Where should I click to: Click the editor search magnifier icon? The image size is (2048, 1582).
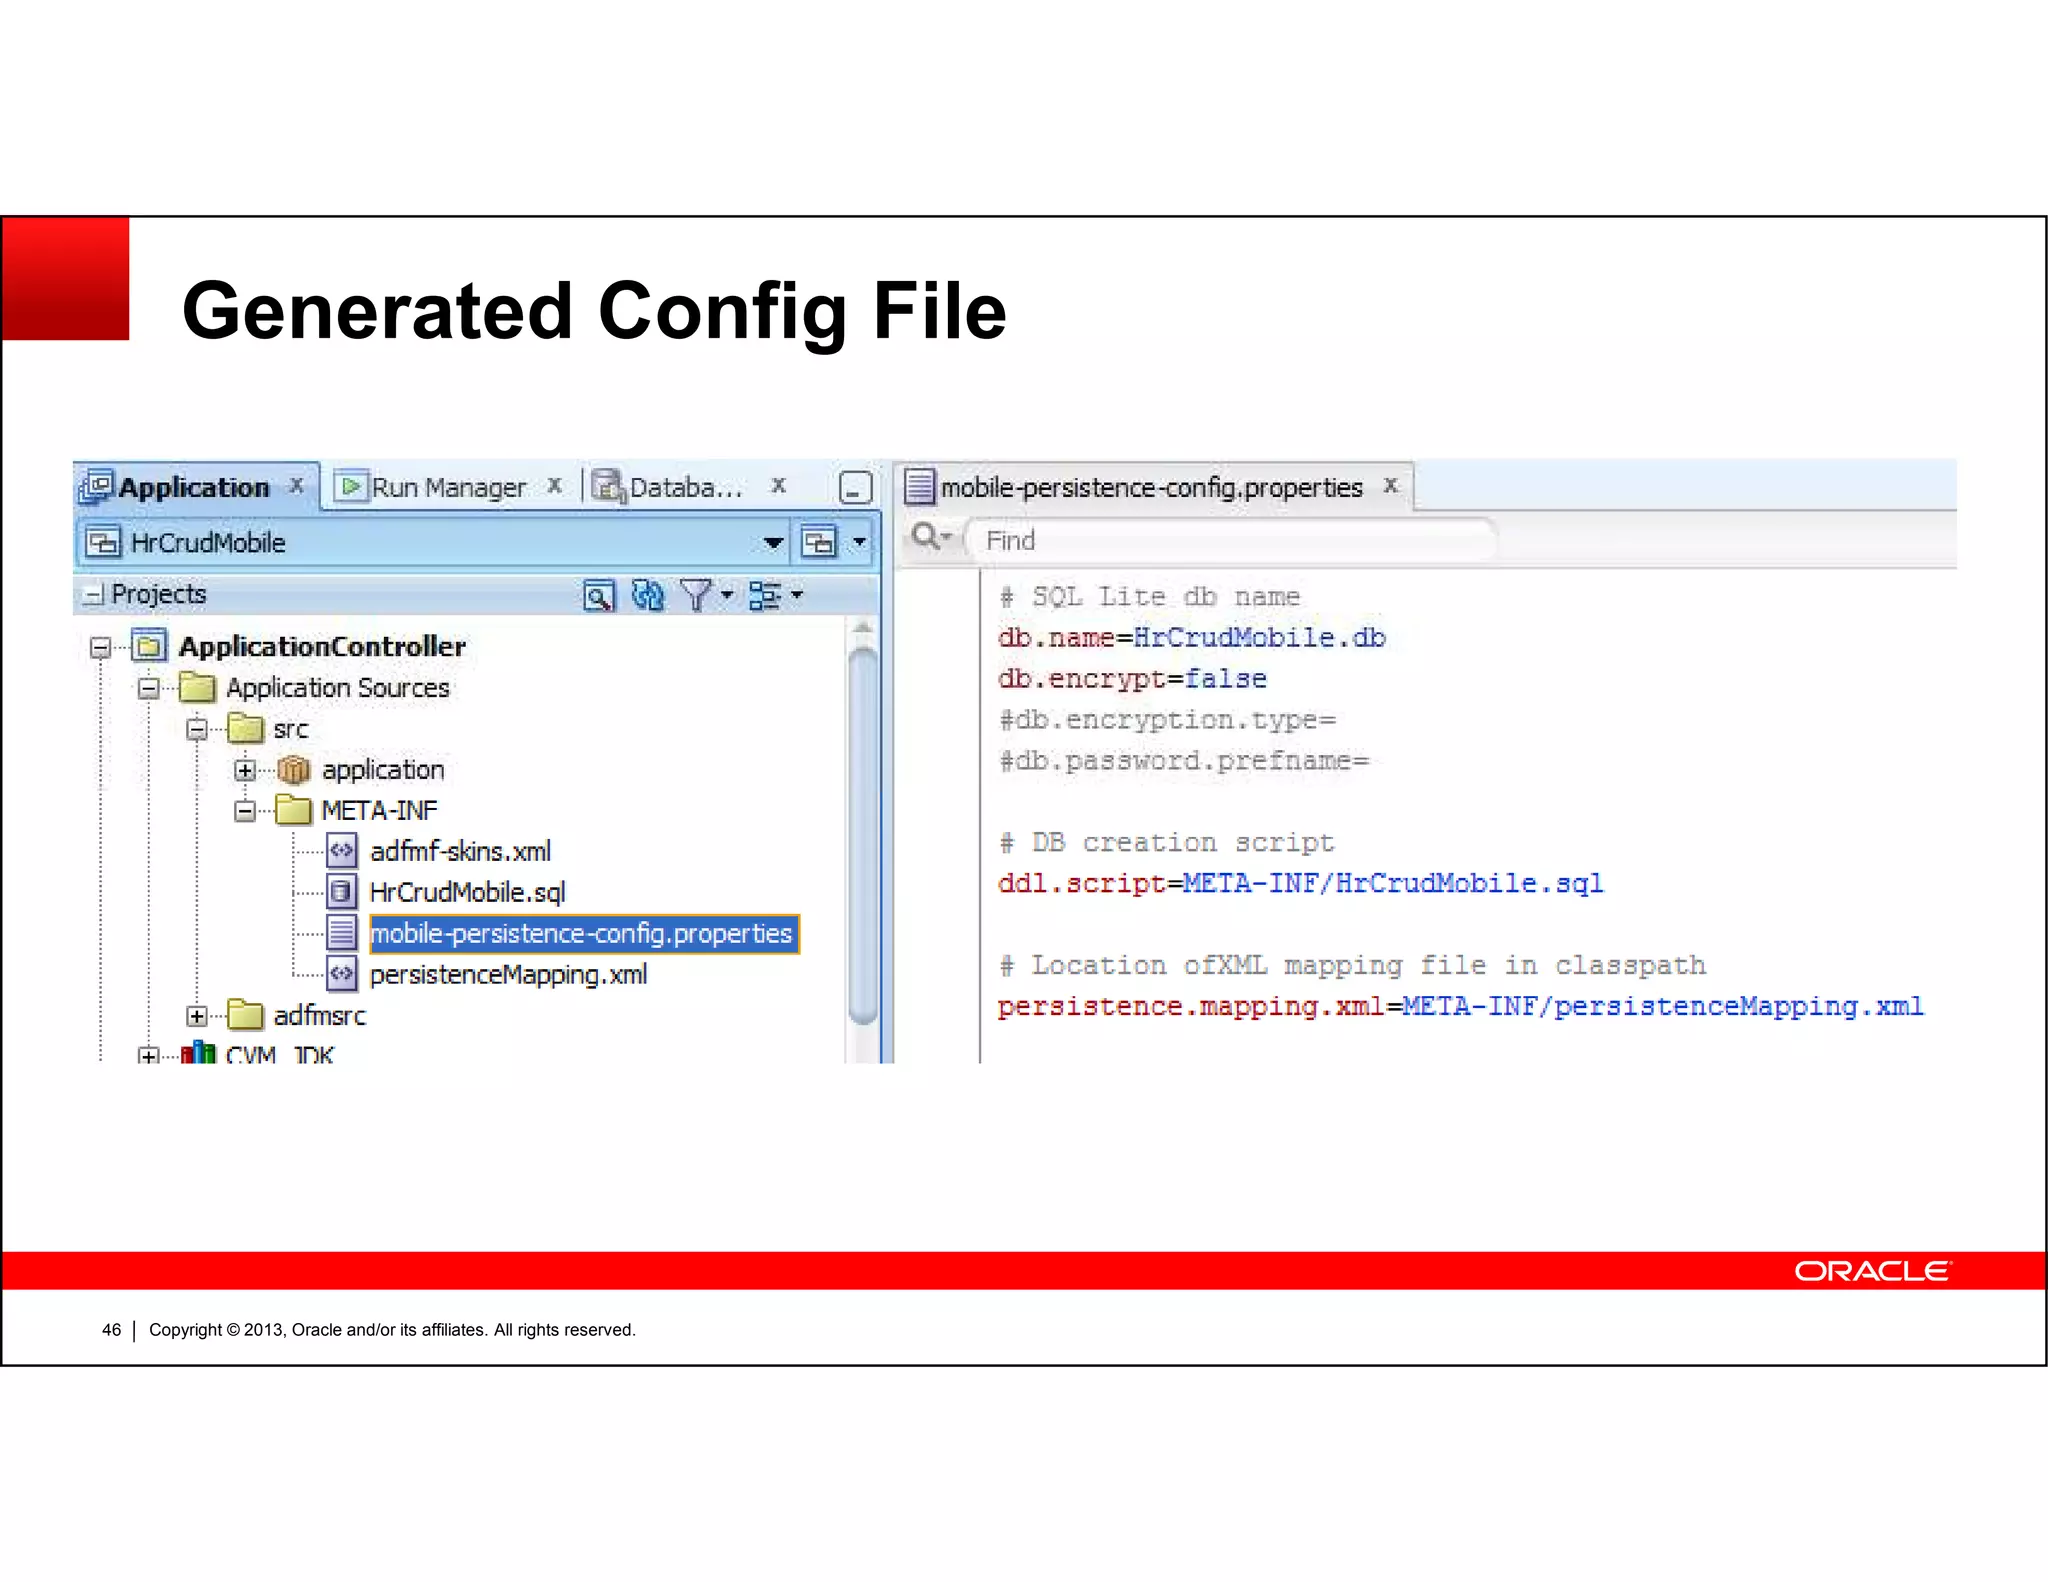927,538
